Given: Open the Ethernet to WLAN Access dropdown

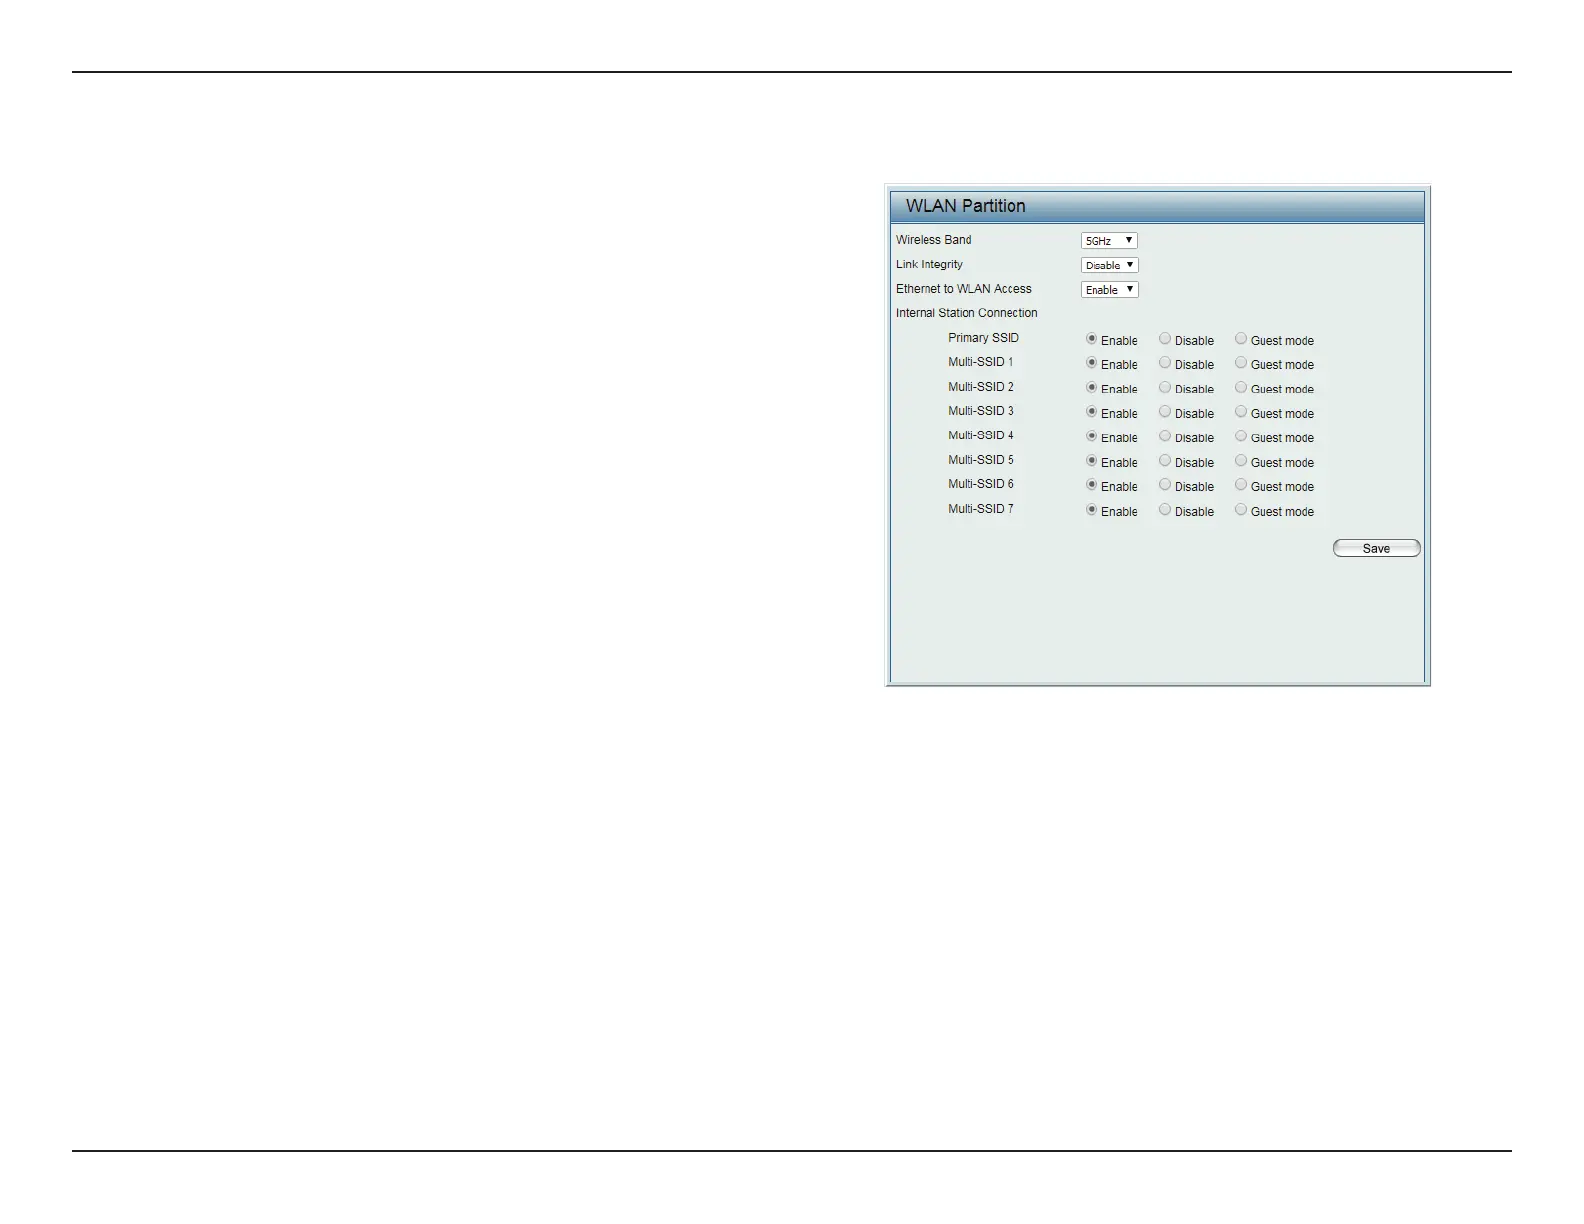Looking at the screenshot, I should (1110, 290).
